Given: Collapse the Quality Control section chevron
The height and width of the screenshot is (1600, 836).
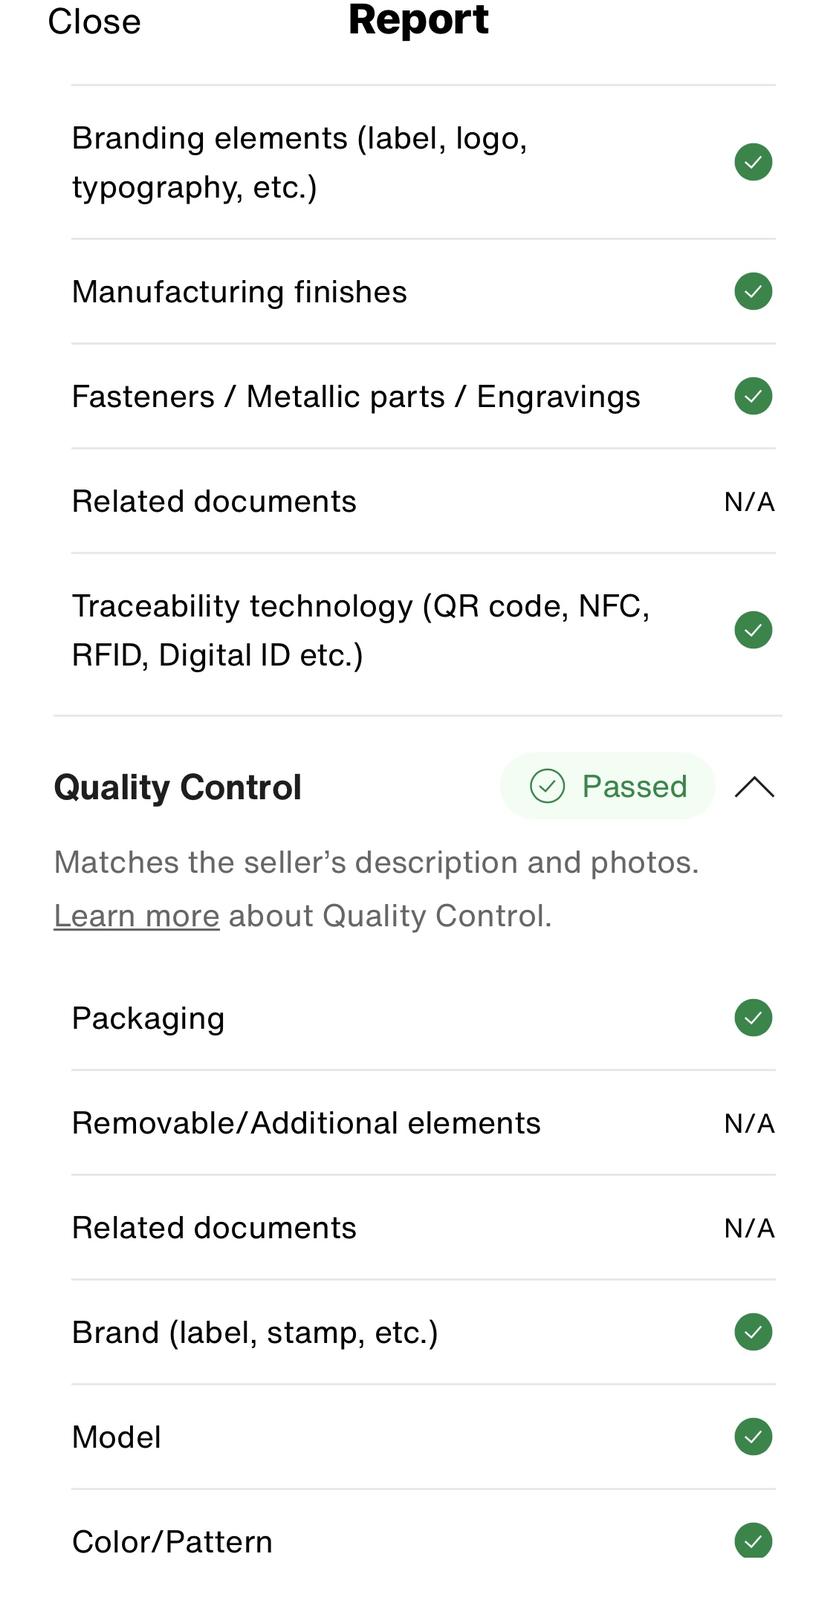Looking at the screenshot, I should (754, 788).
